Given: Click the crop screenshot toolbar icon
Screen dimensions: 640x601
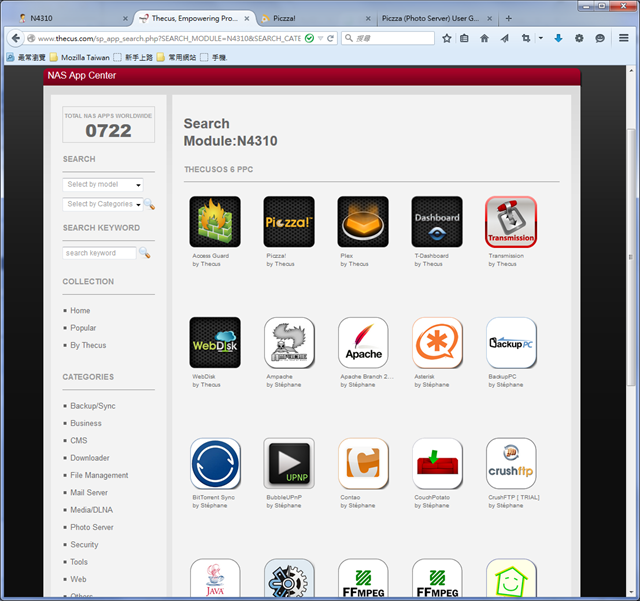Looking at the screenshot, I should pyautogui.click(x=526, y=38).
